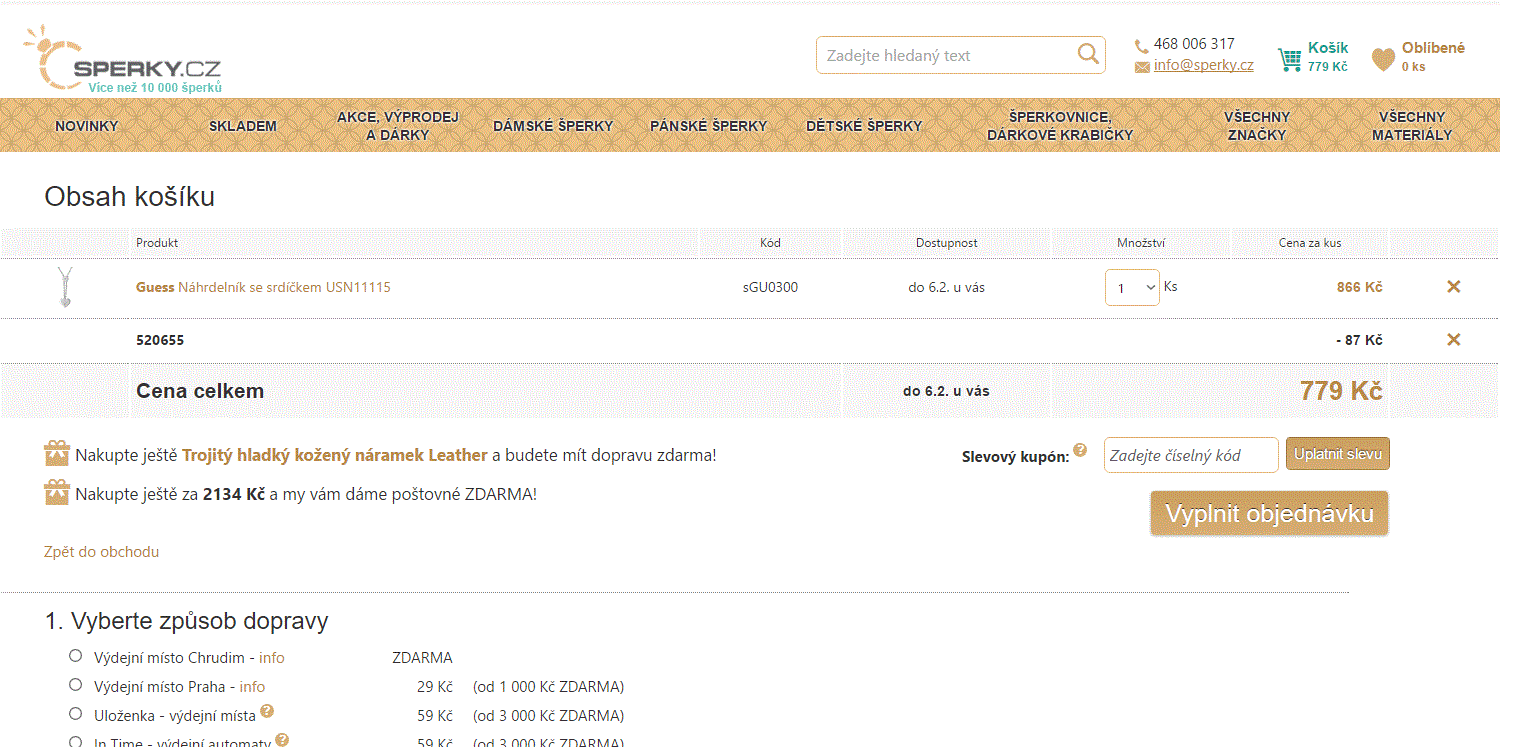Open the Všechny materiály menu
The height and width of the screenshot is (747, 1522).
(x=1412, y=126)
